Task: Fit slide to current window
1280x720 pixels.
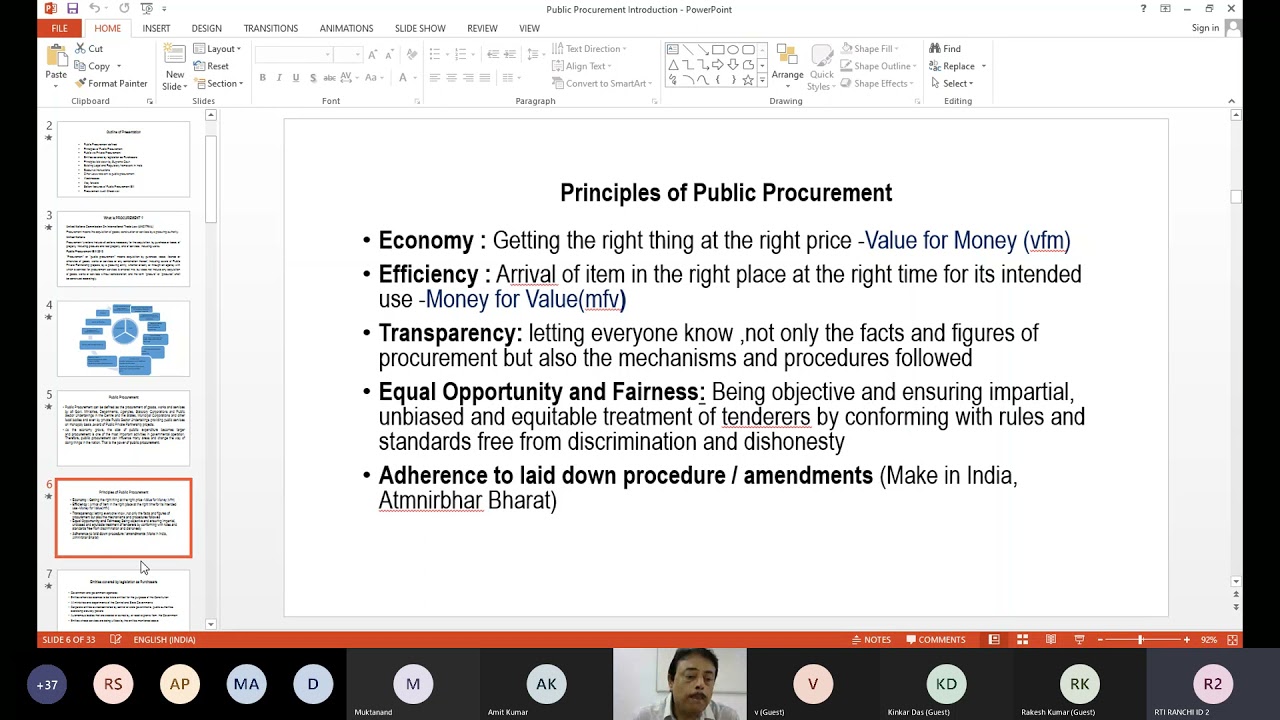Action: 1232,640
